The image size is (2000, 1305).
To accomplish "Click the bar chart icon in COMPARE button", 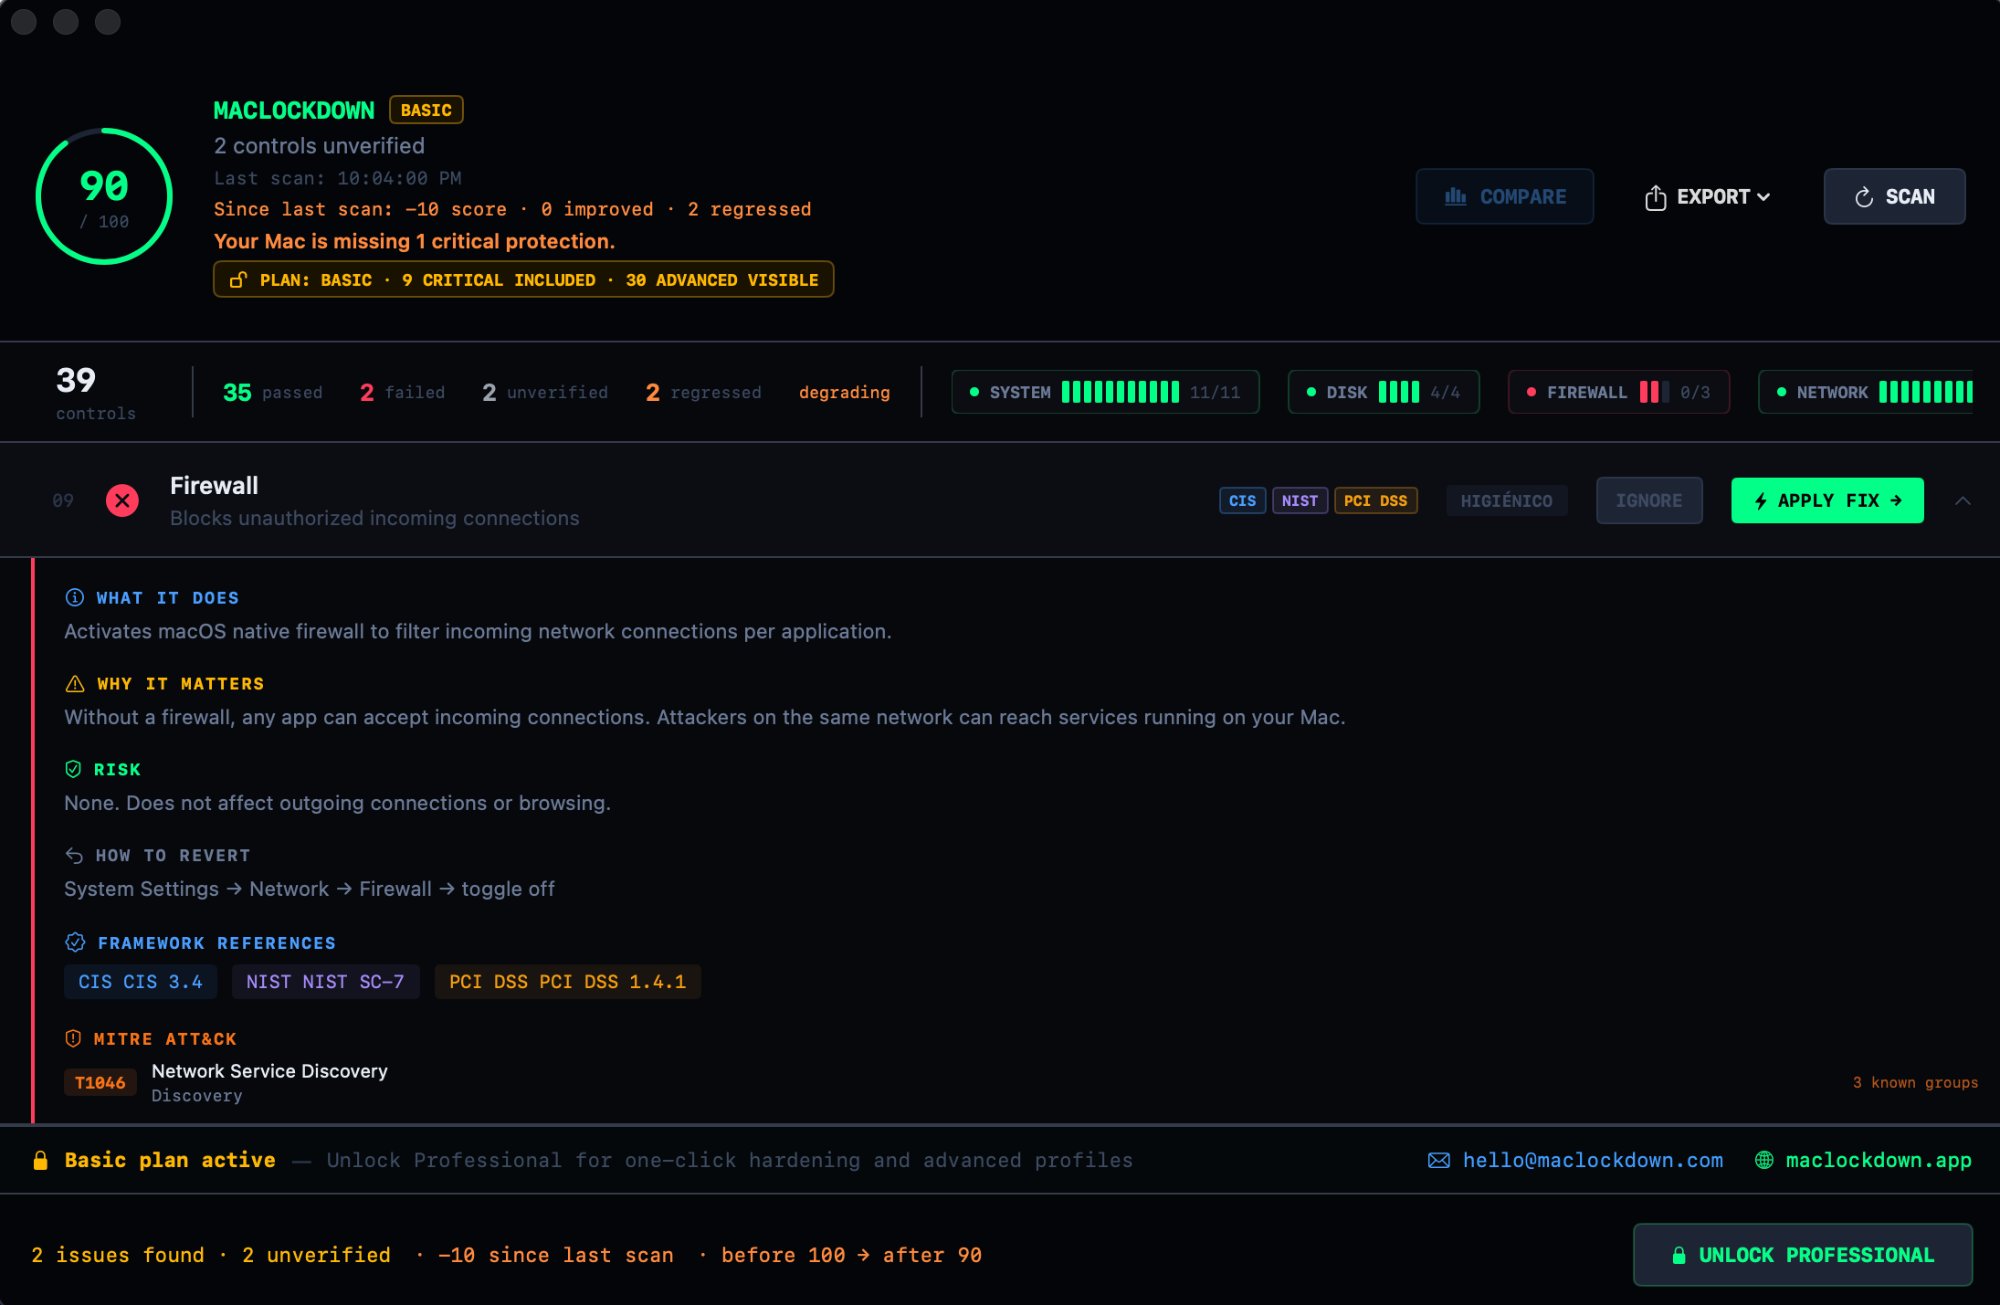I will 1456,197.
